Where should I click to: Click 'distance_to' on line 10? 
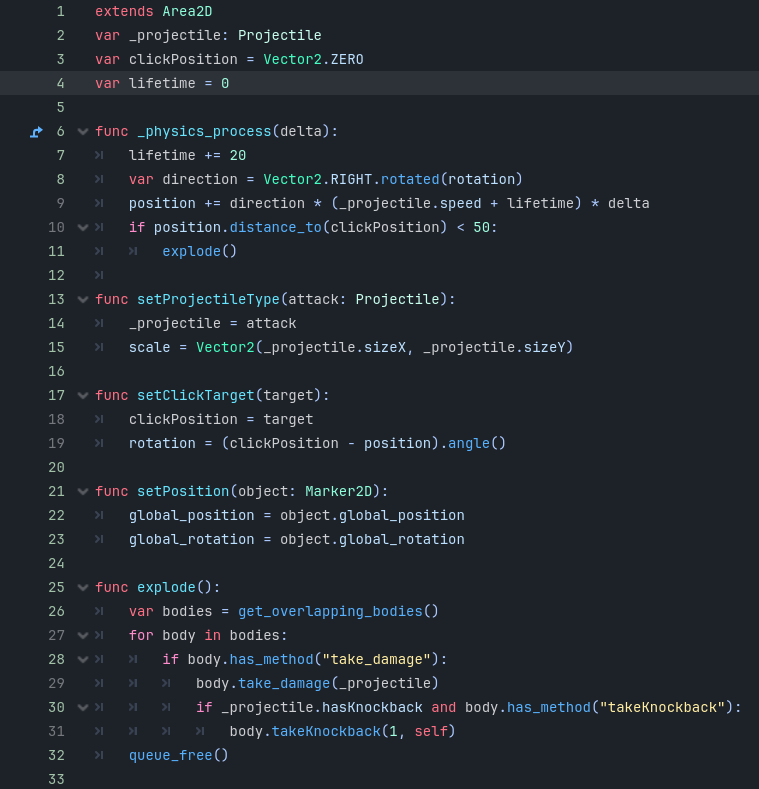(275, 227)
